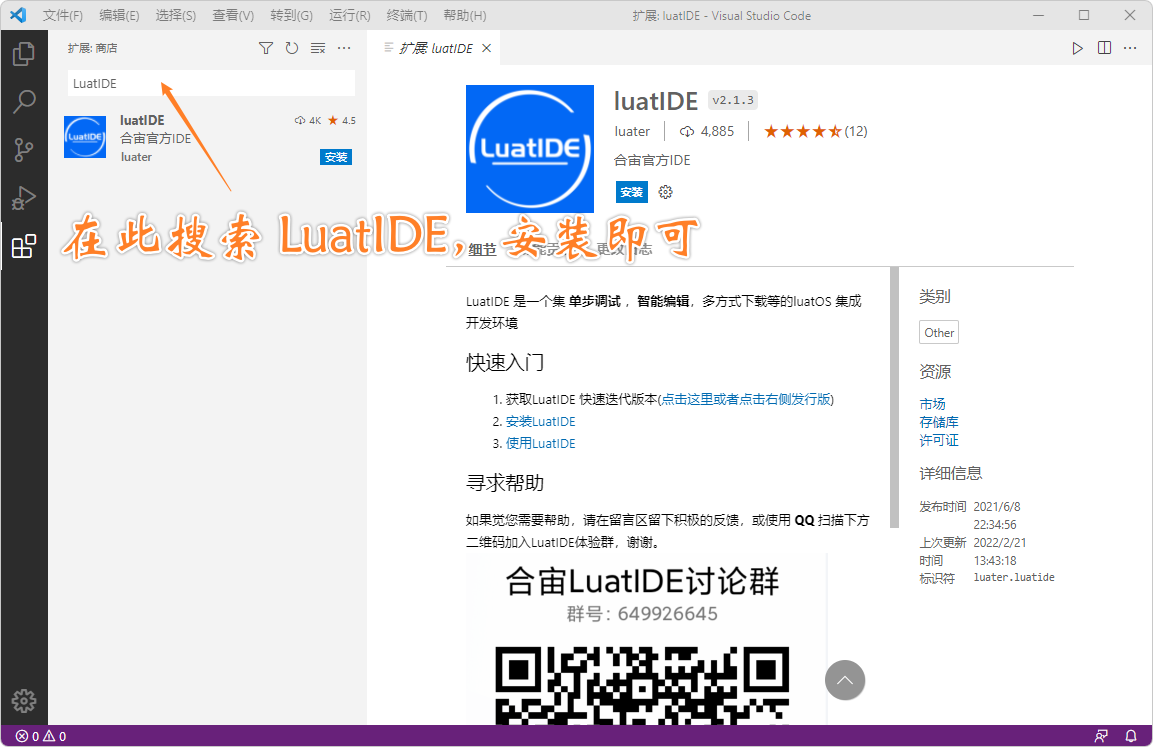The image size is (1153, 747).
Task: Click the 群号: 649926645 text
Action: 642,614
